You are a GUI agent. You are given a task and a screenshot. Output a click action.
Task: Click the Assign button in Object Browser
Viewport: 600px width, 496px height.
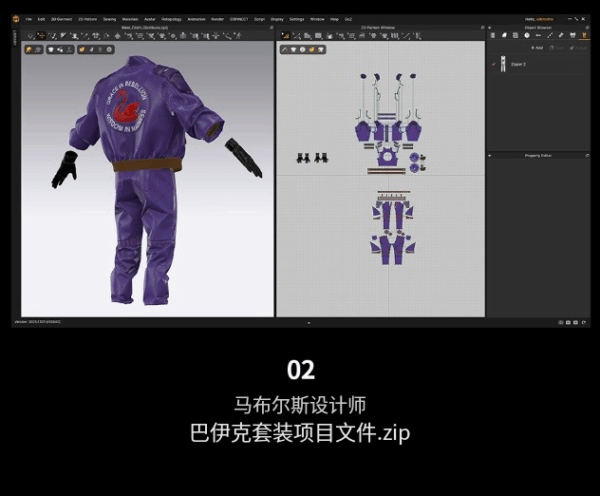(x=578, y=48)
